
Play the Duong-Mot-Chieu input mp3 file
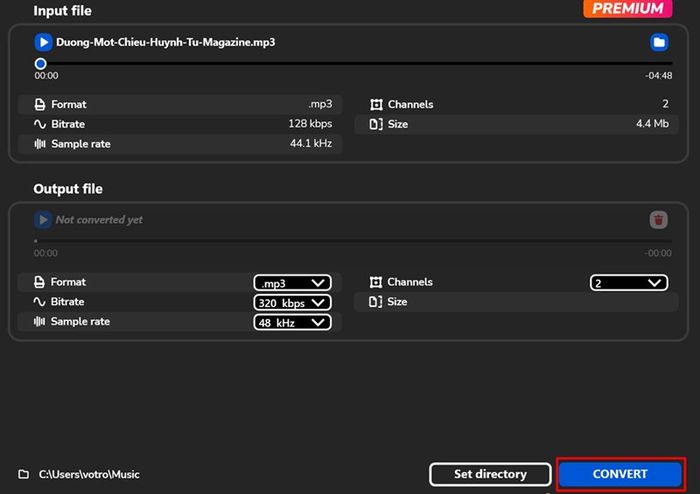43,42
